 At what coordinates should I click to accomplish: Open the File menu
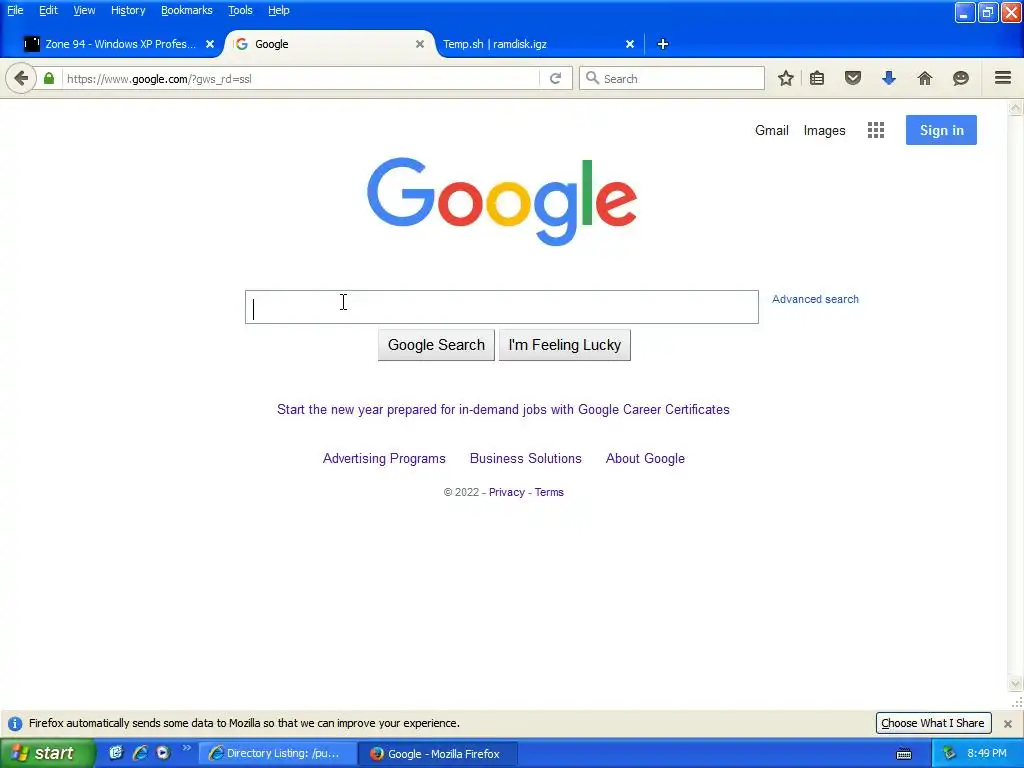click(15, 10)
